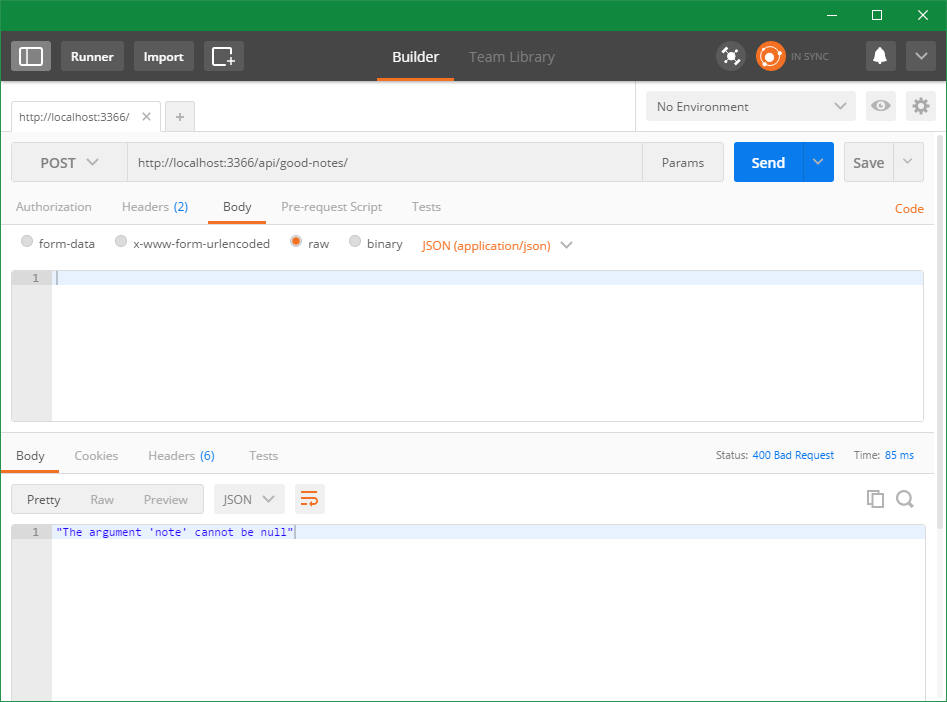This screenshot has width=947, height=702.
Task: Open the Authorization tab
Action: [x=54, y=207]
